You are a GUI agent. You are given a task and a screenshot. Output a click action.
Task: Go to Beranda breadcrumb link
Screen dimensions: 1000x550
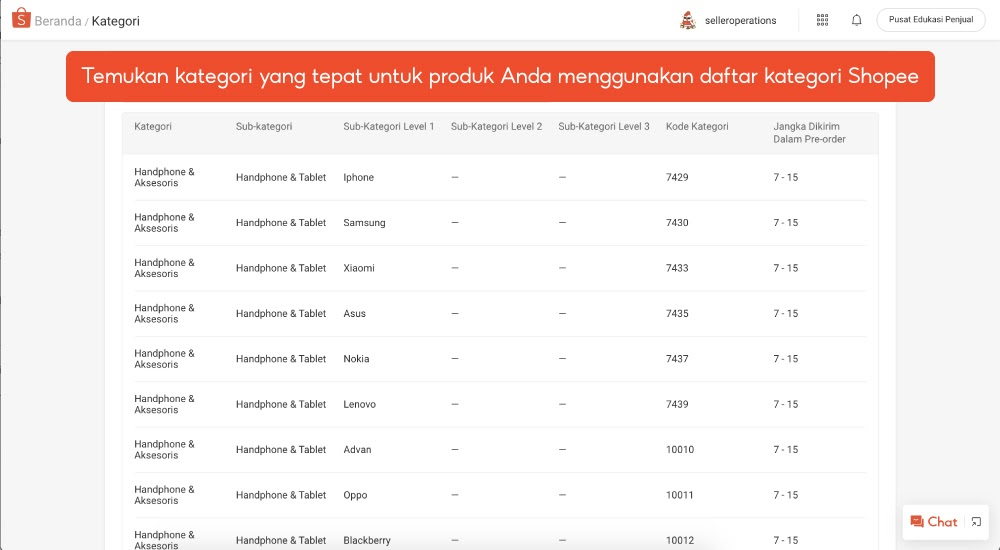pyautogui.click(x=58, y=21)
